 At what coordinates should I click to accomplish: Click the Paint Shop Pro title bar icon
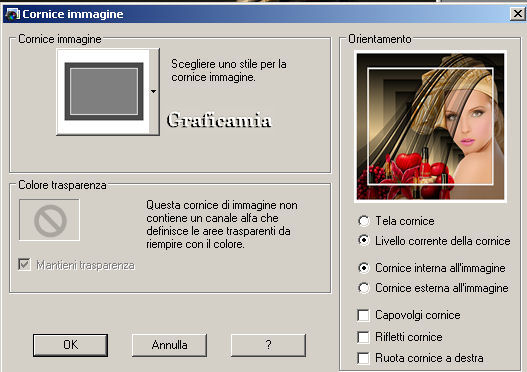pos(12,14)
